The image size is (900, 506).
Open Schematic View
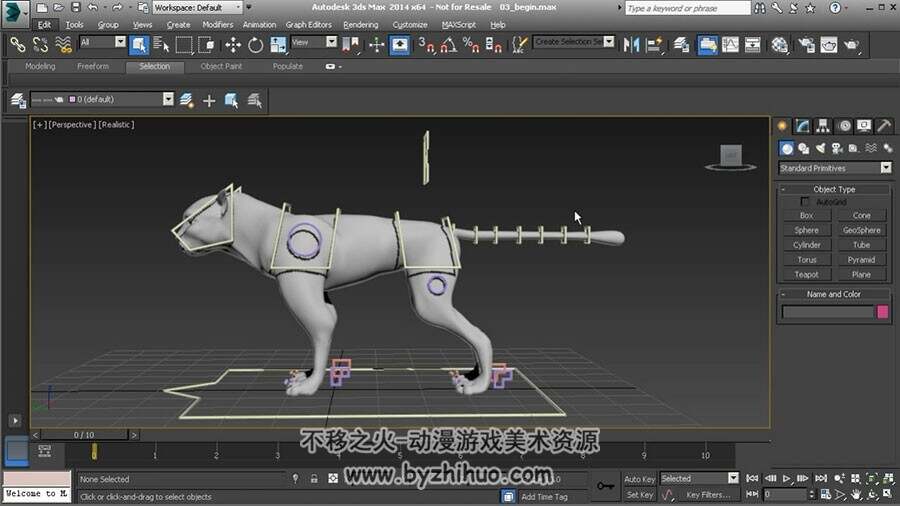click(x=752, y=44)
